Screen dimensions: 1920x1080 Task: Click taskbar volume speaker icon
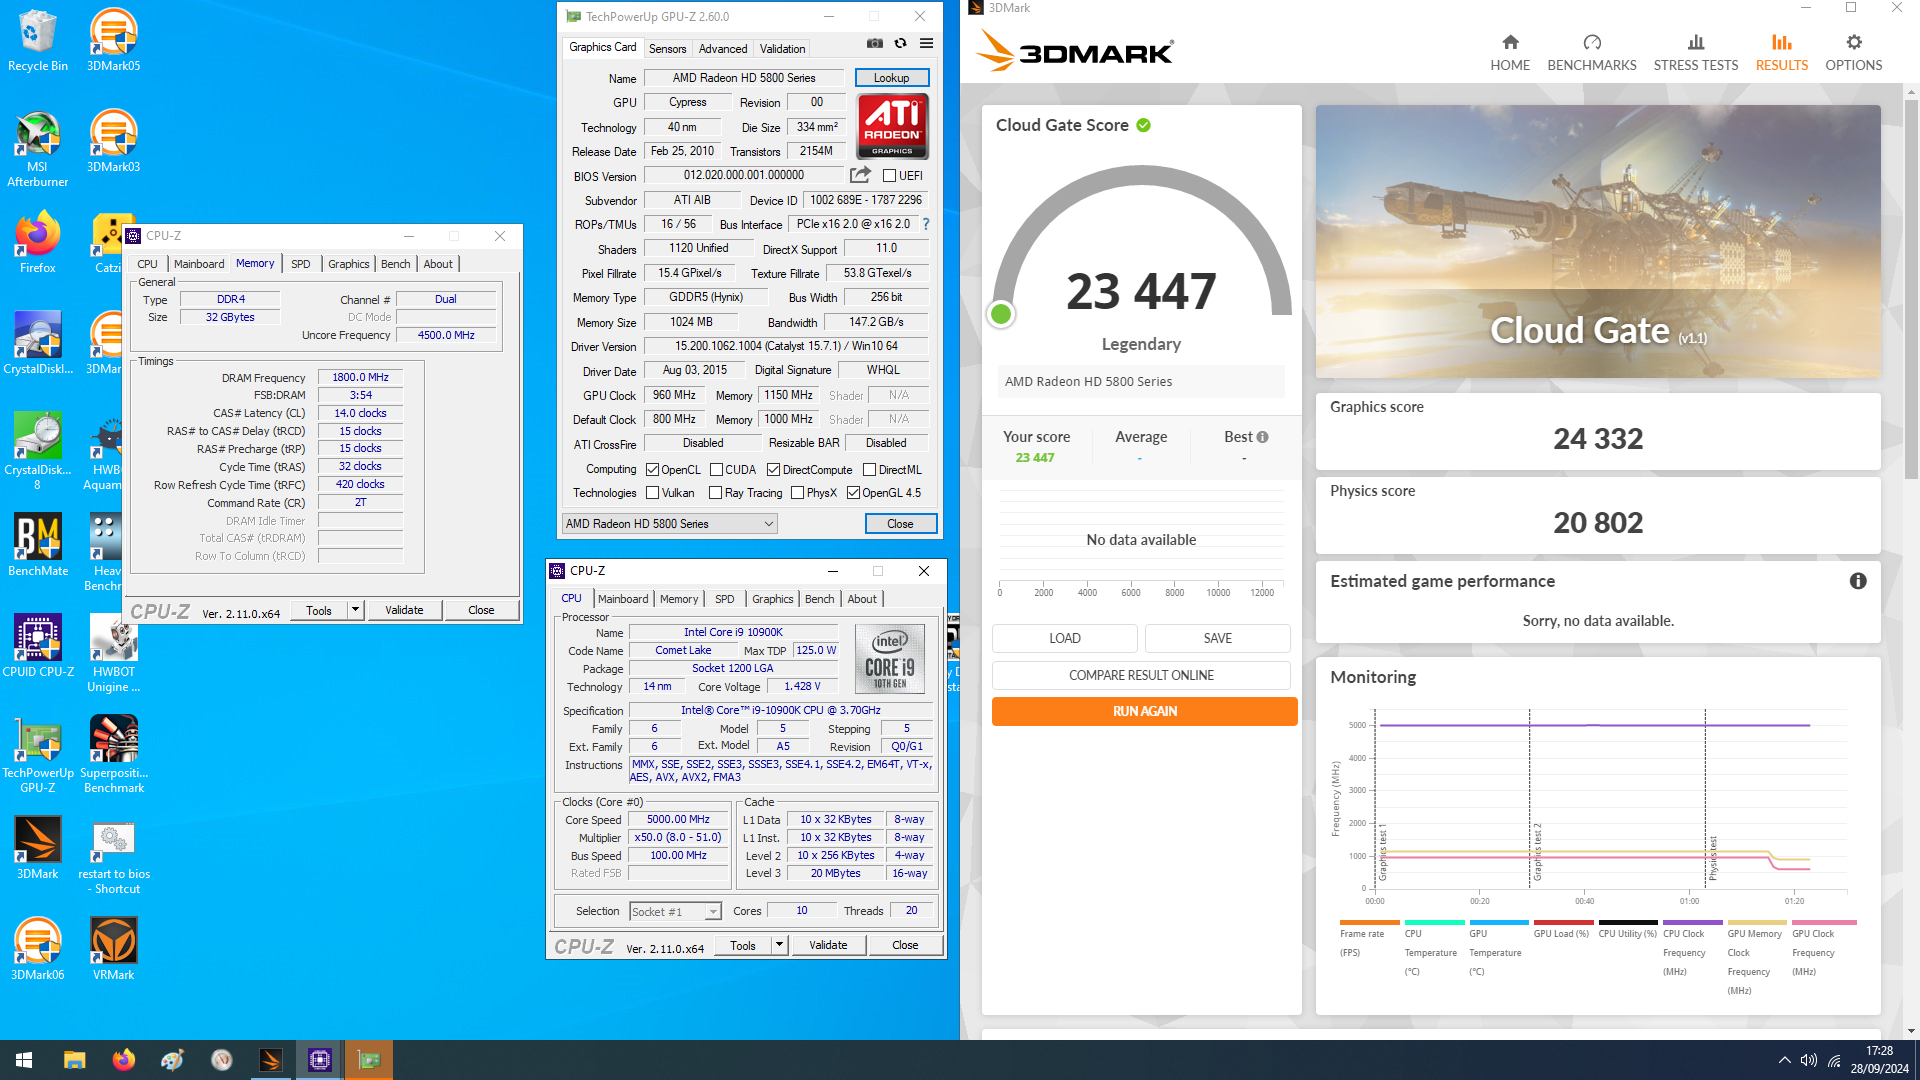[x=1808, y=1060]
